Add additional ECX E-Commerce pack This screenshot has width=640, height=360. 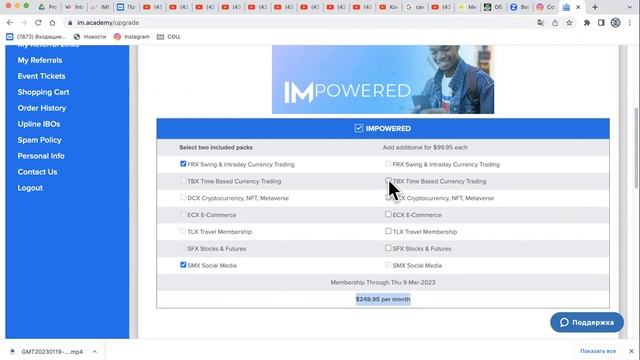point(388,214)
